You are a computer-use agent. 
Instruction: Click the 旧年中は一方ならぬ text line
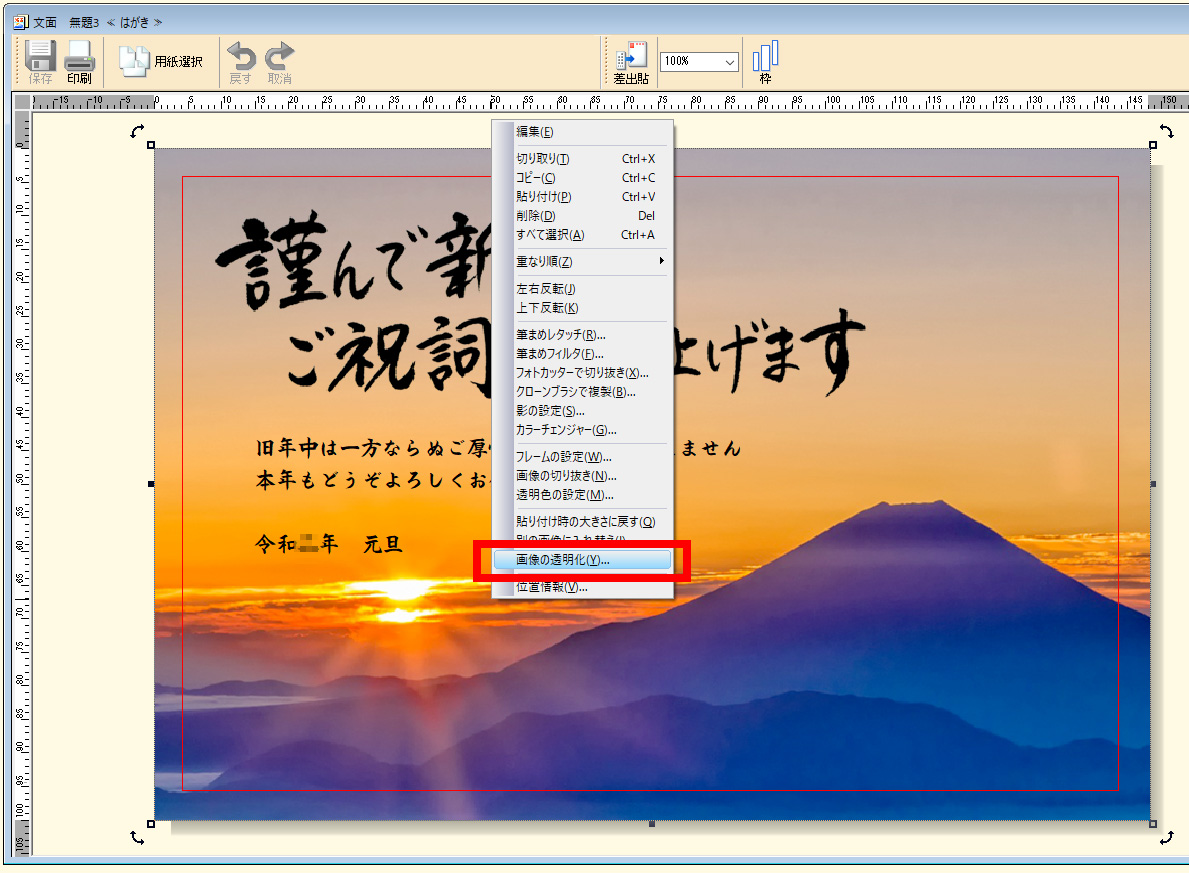pyautogui.click(x=372, y=448)
